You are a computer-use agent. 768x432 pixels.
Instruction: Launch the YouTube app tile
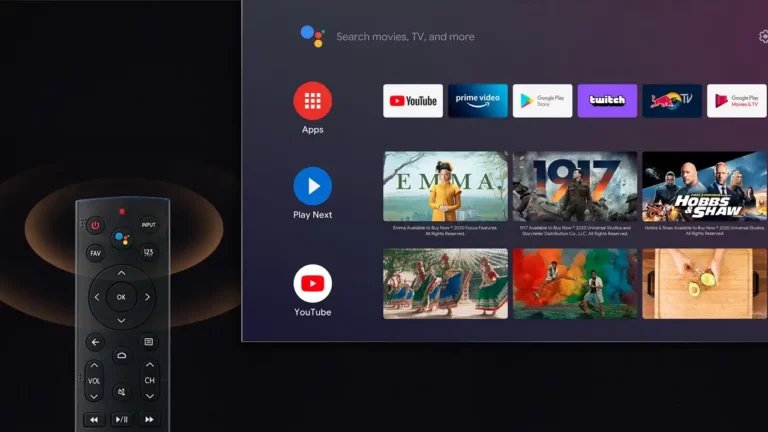(413, 101)
